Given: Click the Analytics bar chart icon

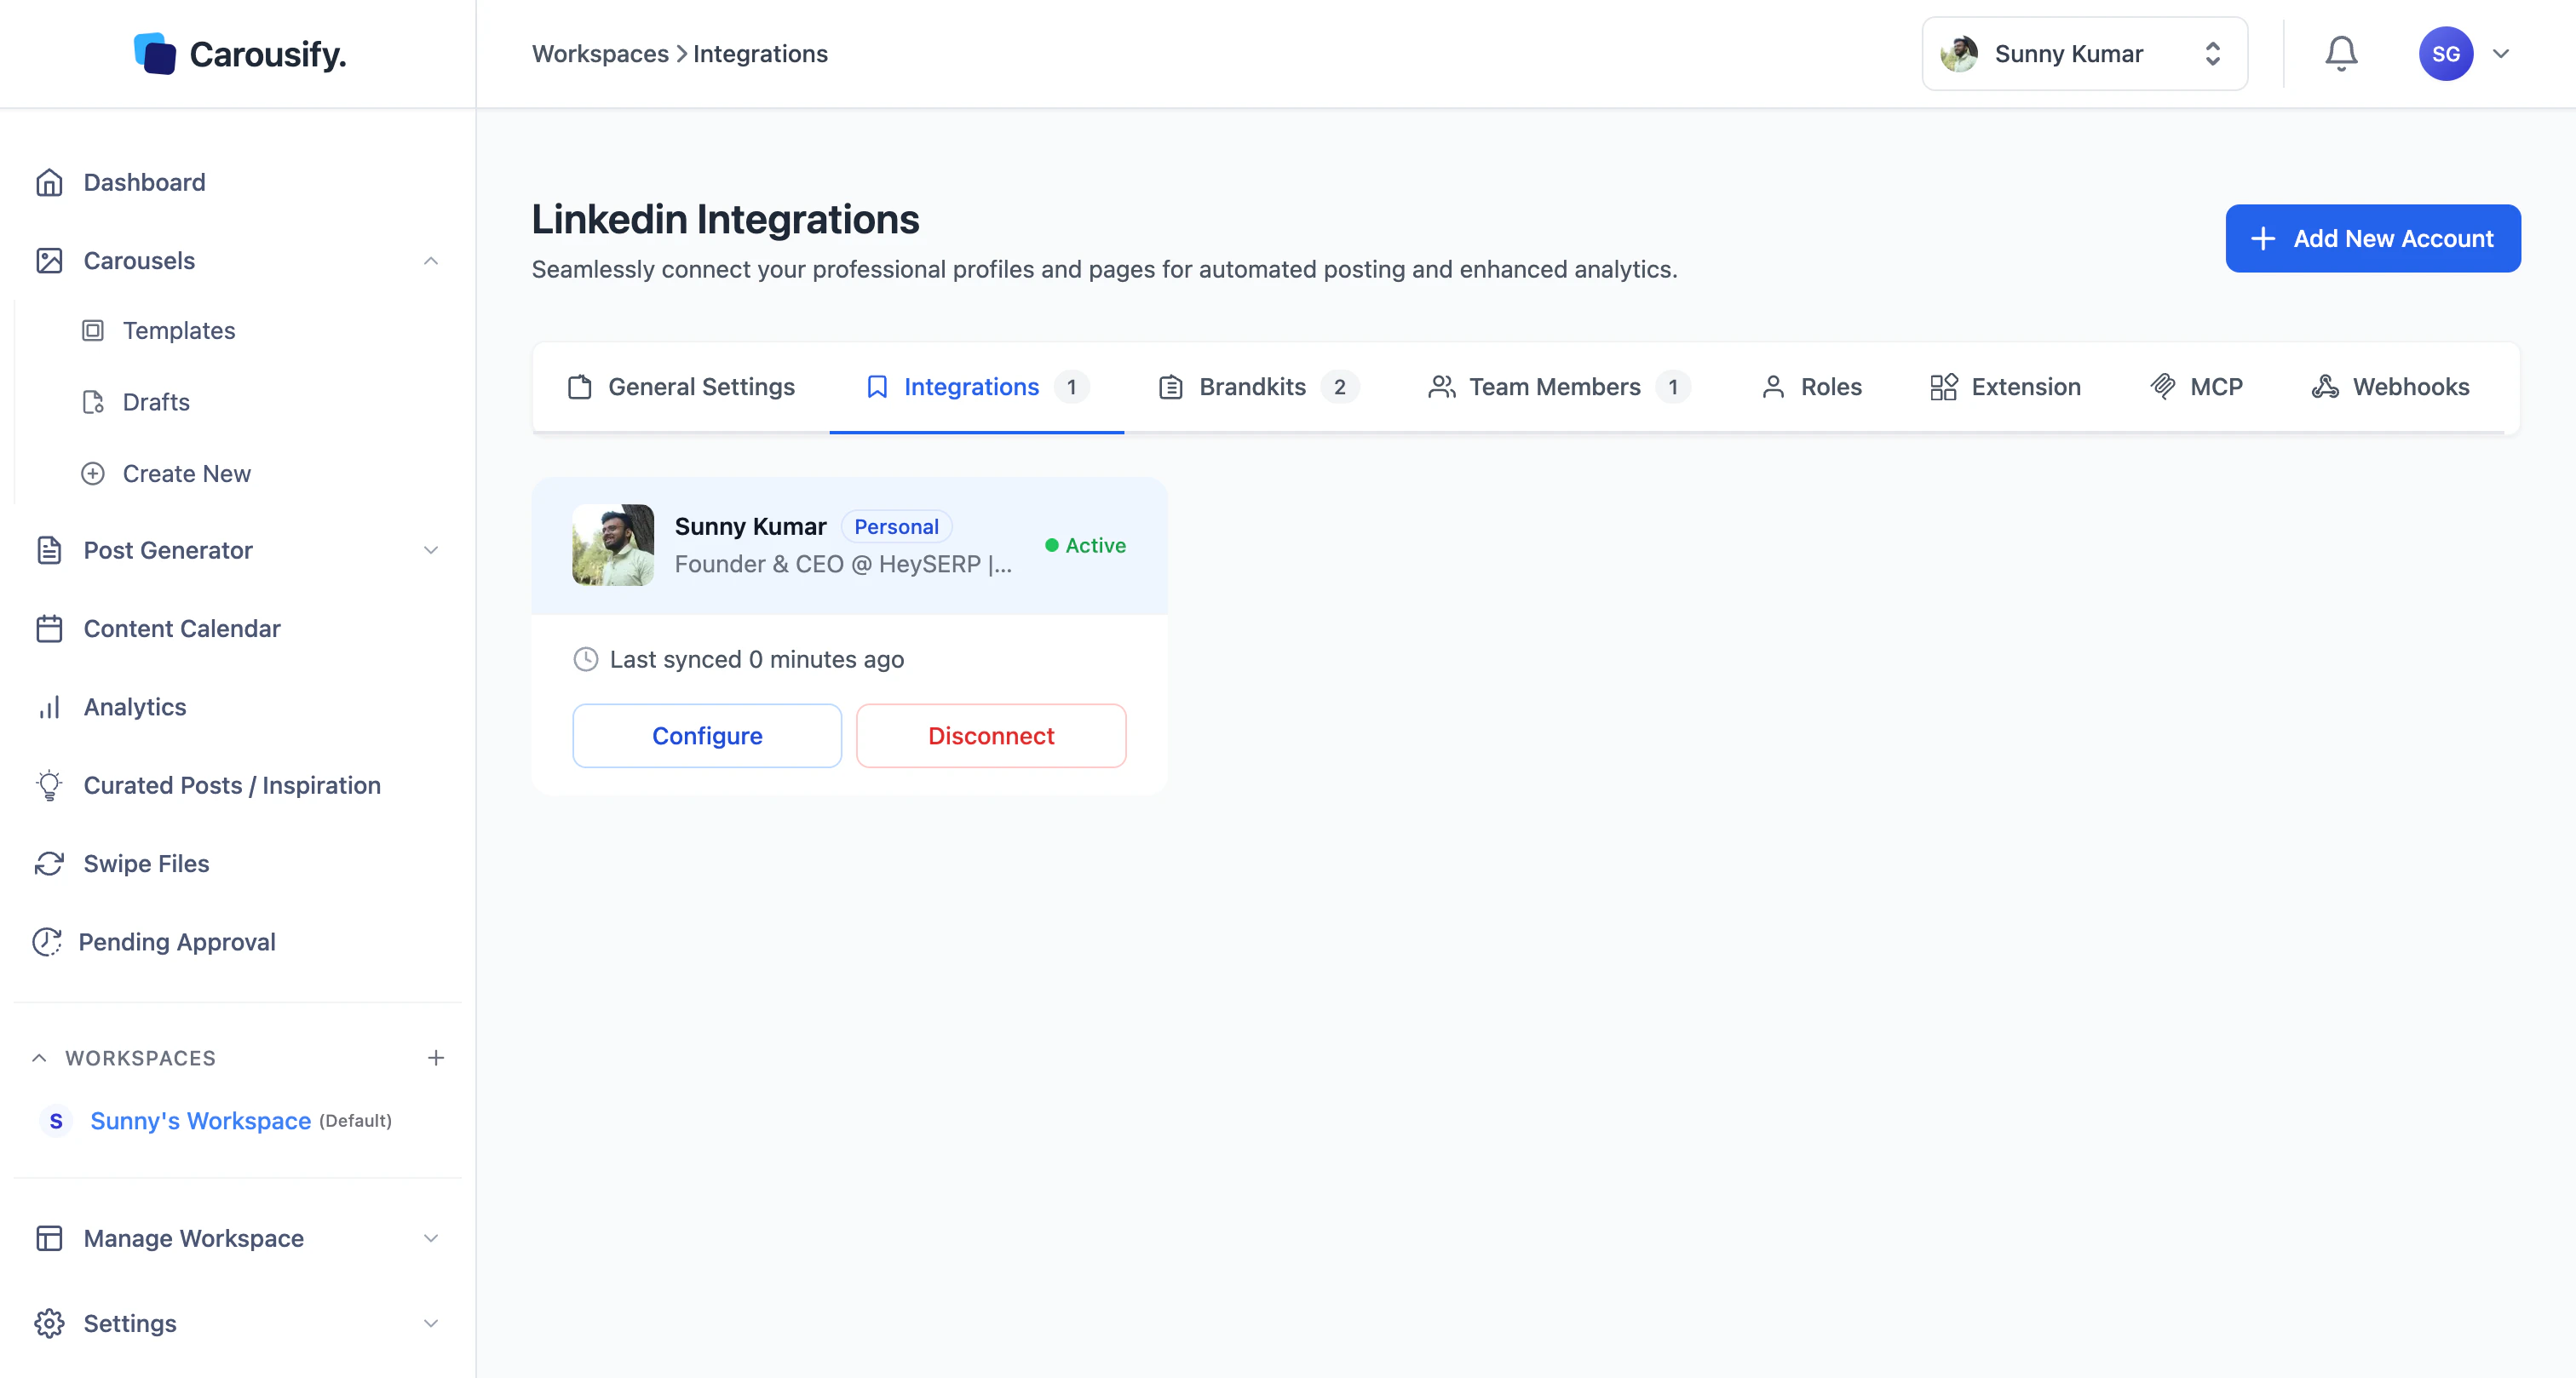Looking at the screenshot, I should (49, 707).
